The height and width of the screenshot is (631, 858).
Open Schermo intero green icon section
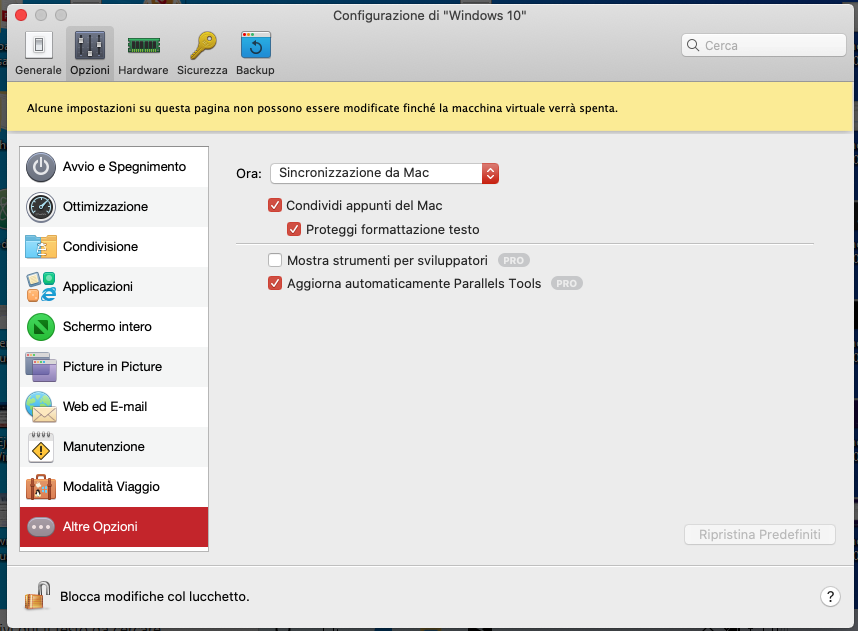(x=40, y=327)
